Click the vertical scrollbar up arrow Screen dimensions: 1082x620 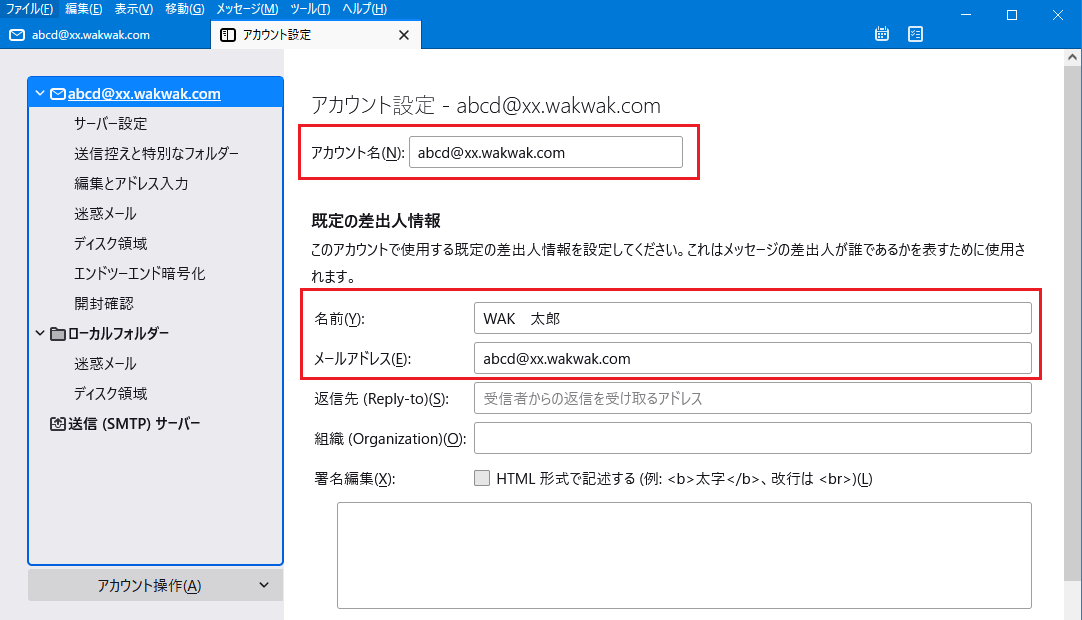point(1072,57)
